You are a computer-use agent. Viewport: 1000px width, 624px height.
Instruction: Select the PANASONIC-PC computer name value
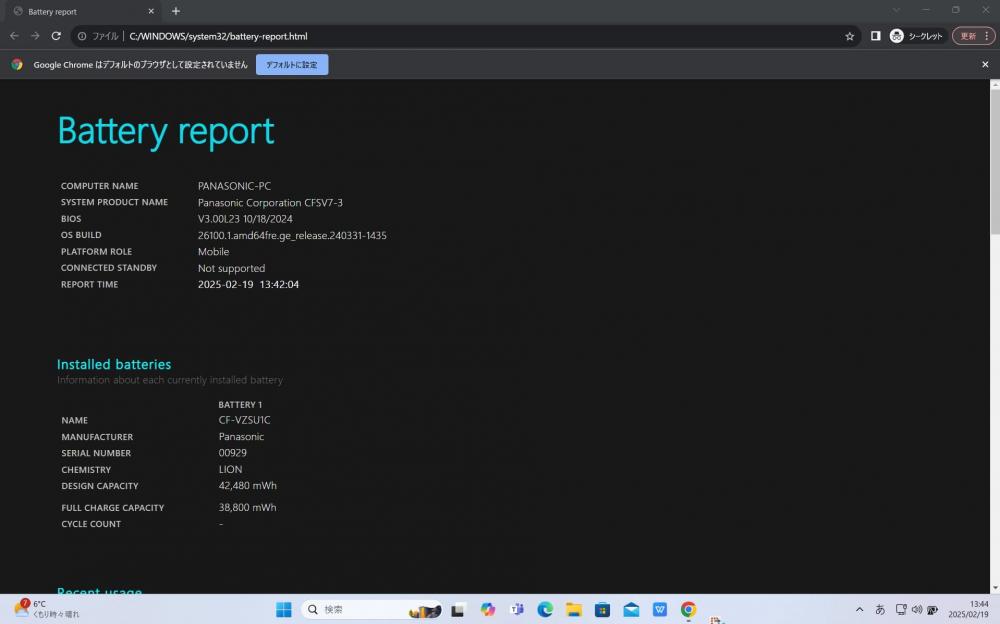click(234, 186)
